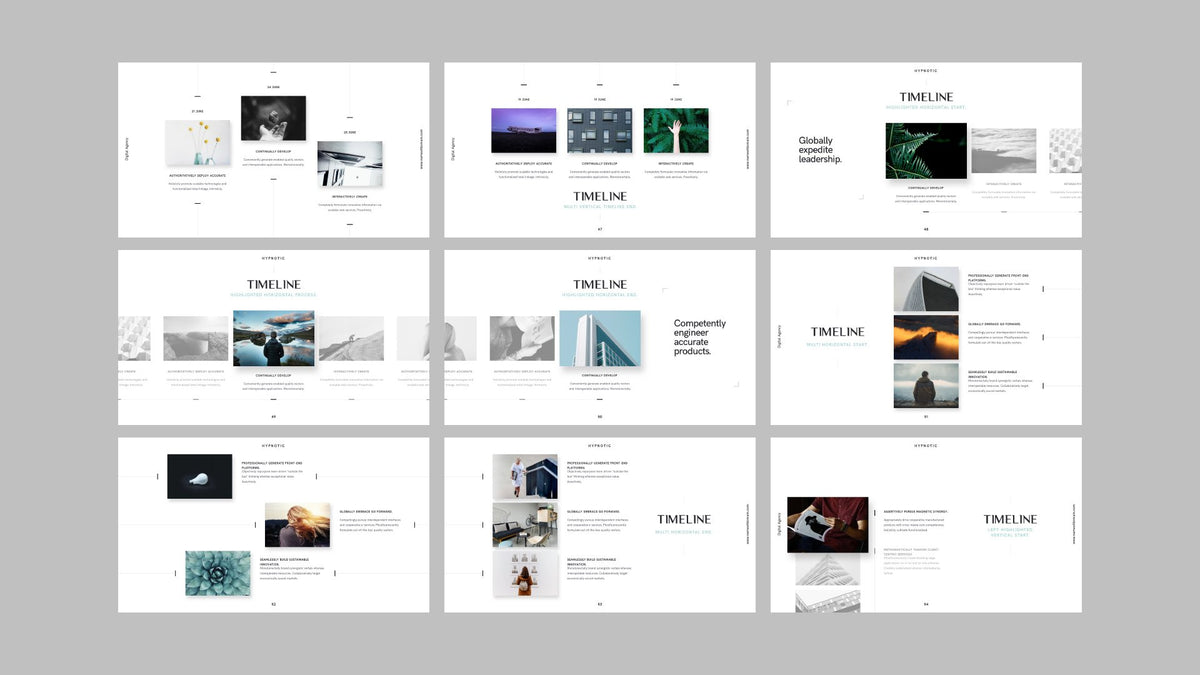This screenshot has width=1200, height=675.
Task: Click slide page number 50
Action: [600, 416]
